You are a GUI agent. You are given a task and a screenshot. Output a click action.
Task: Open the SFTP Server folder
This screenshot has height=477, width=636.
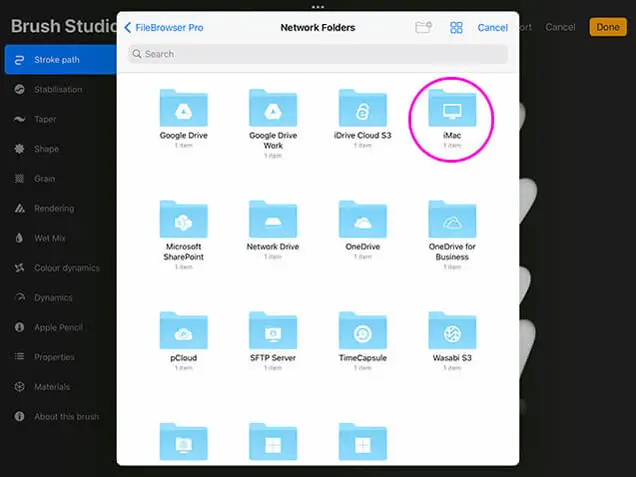click(273, 331)
